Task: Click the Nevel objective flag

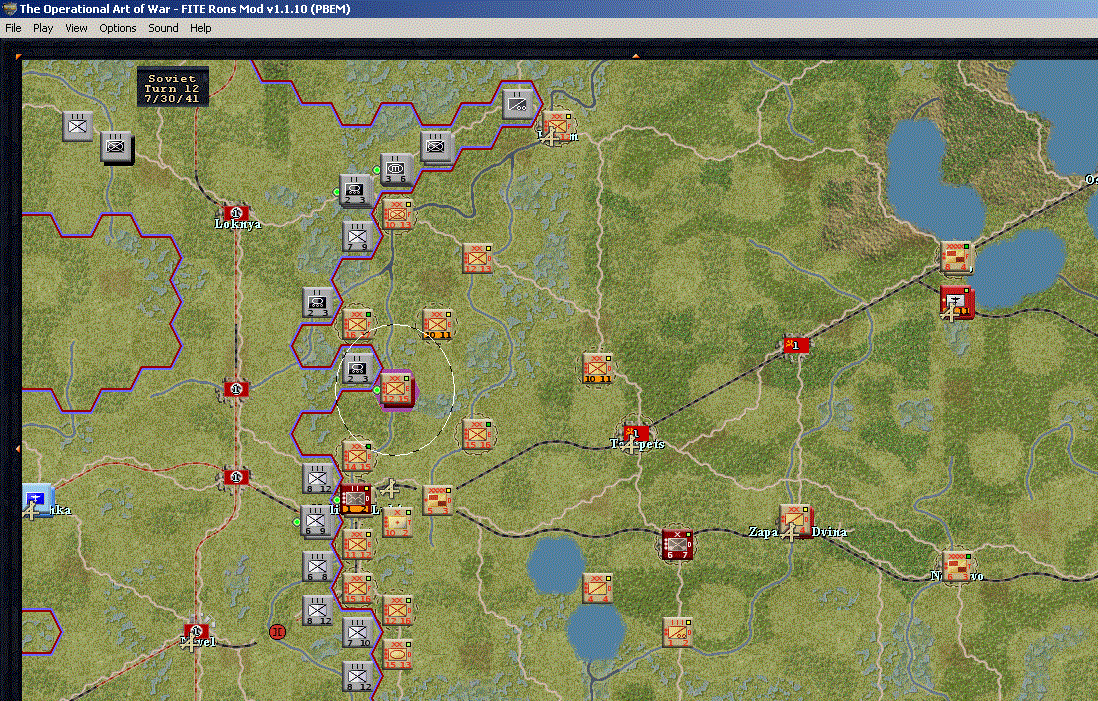Action: click(x=196, y=632)
